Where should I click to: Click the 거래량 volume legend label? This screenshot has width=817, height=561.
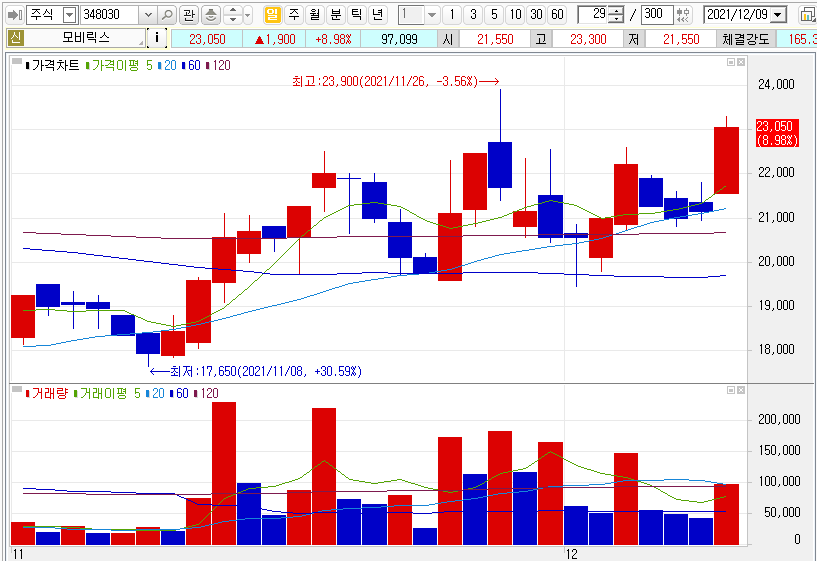coord(49,393)
